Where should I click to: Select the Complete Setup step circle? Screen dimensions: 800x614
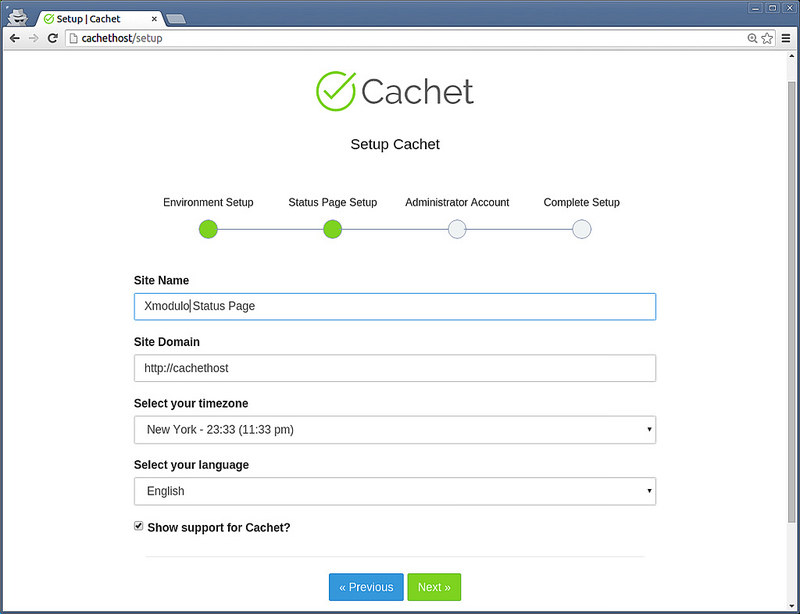(581, 229)
